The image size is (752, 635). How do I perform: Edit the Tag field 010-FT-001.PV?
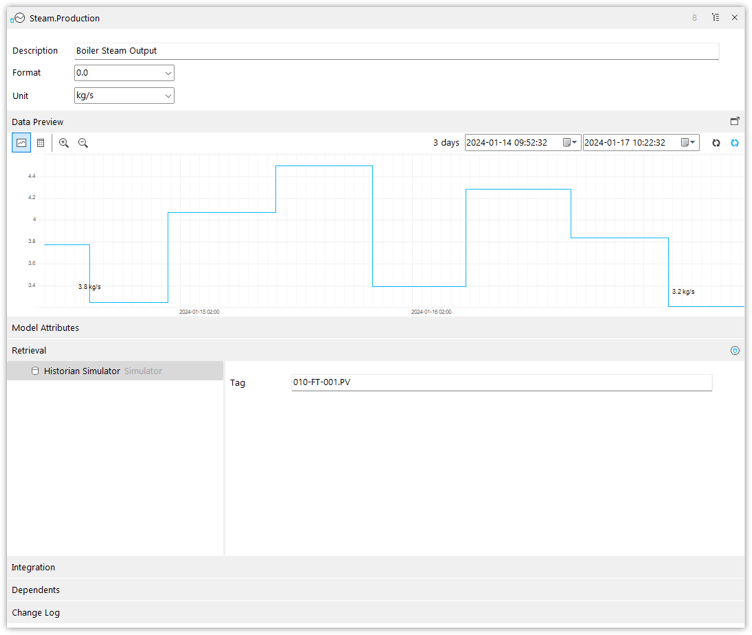click(502, 383)
